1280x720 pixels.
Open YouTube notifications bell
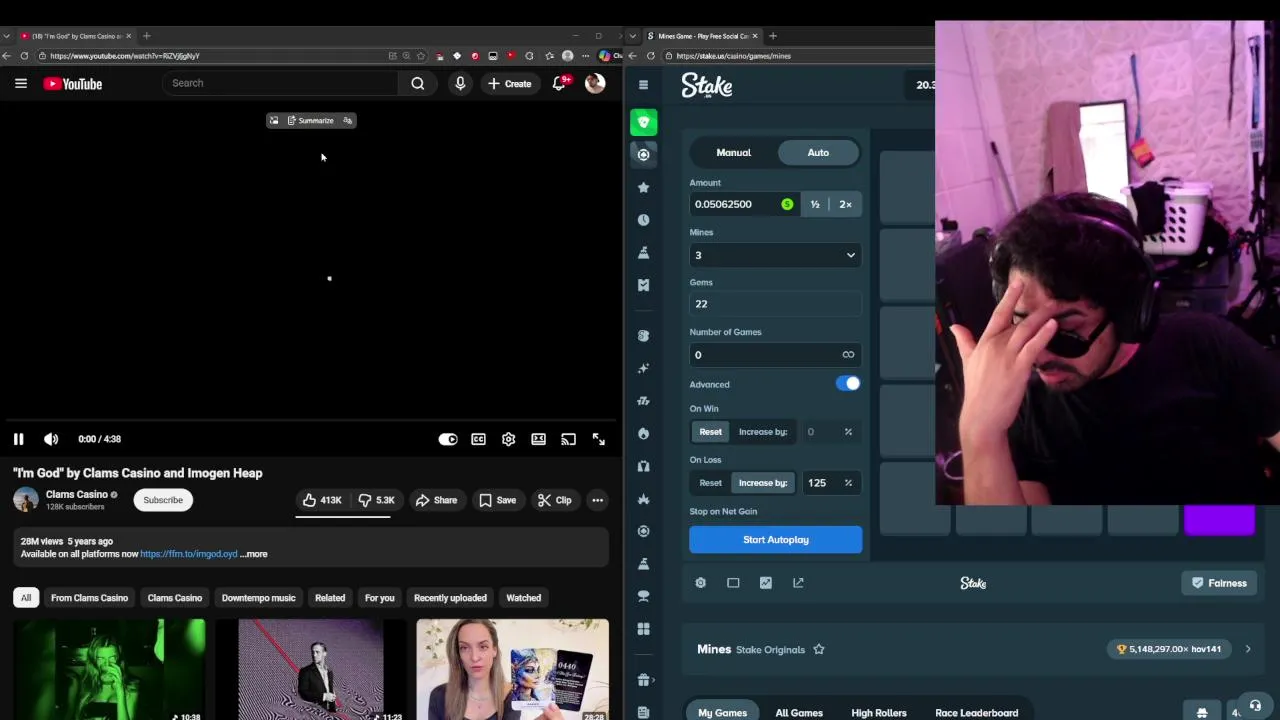point(559,84)
